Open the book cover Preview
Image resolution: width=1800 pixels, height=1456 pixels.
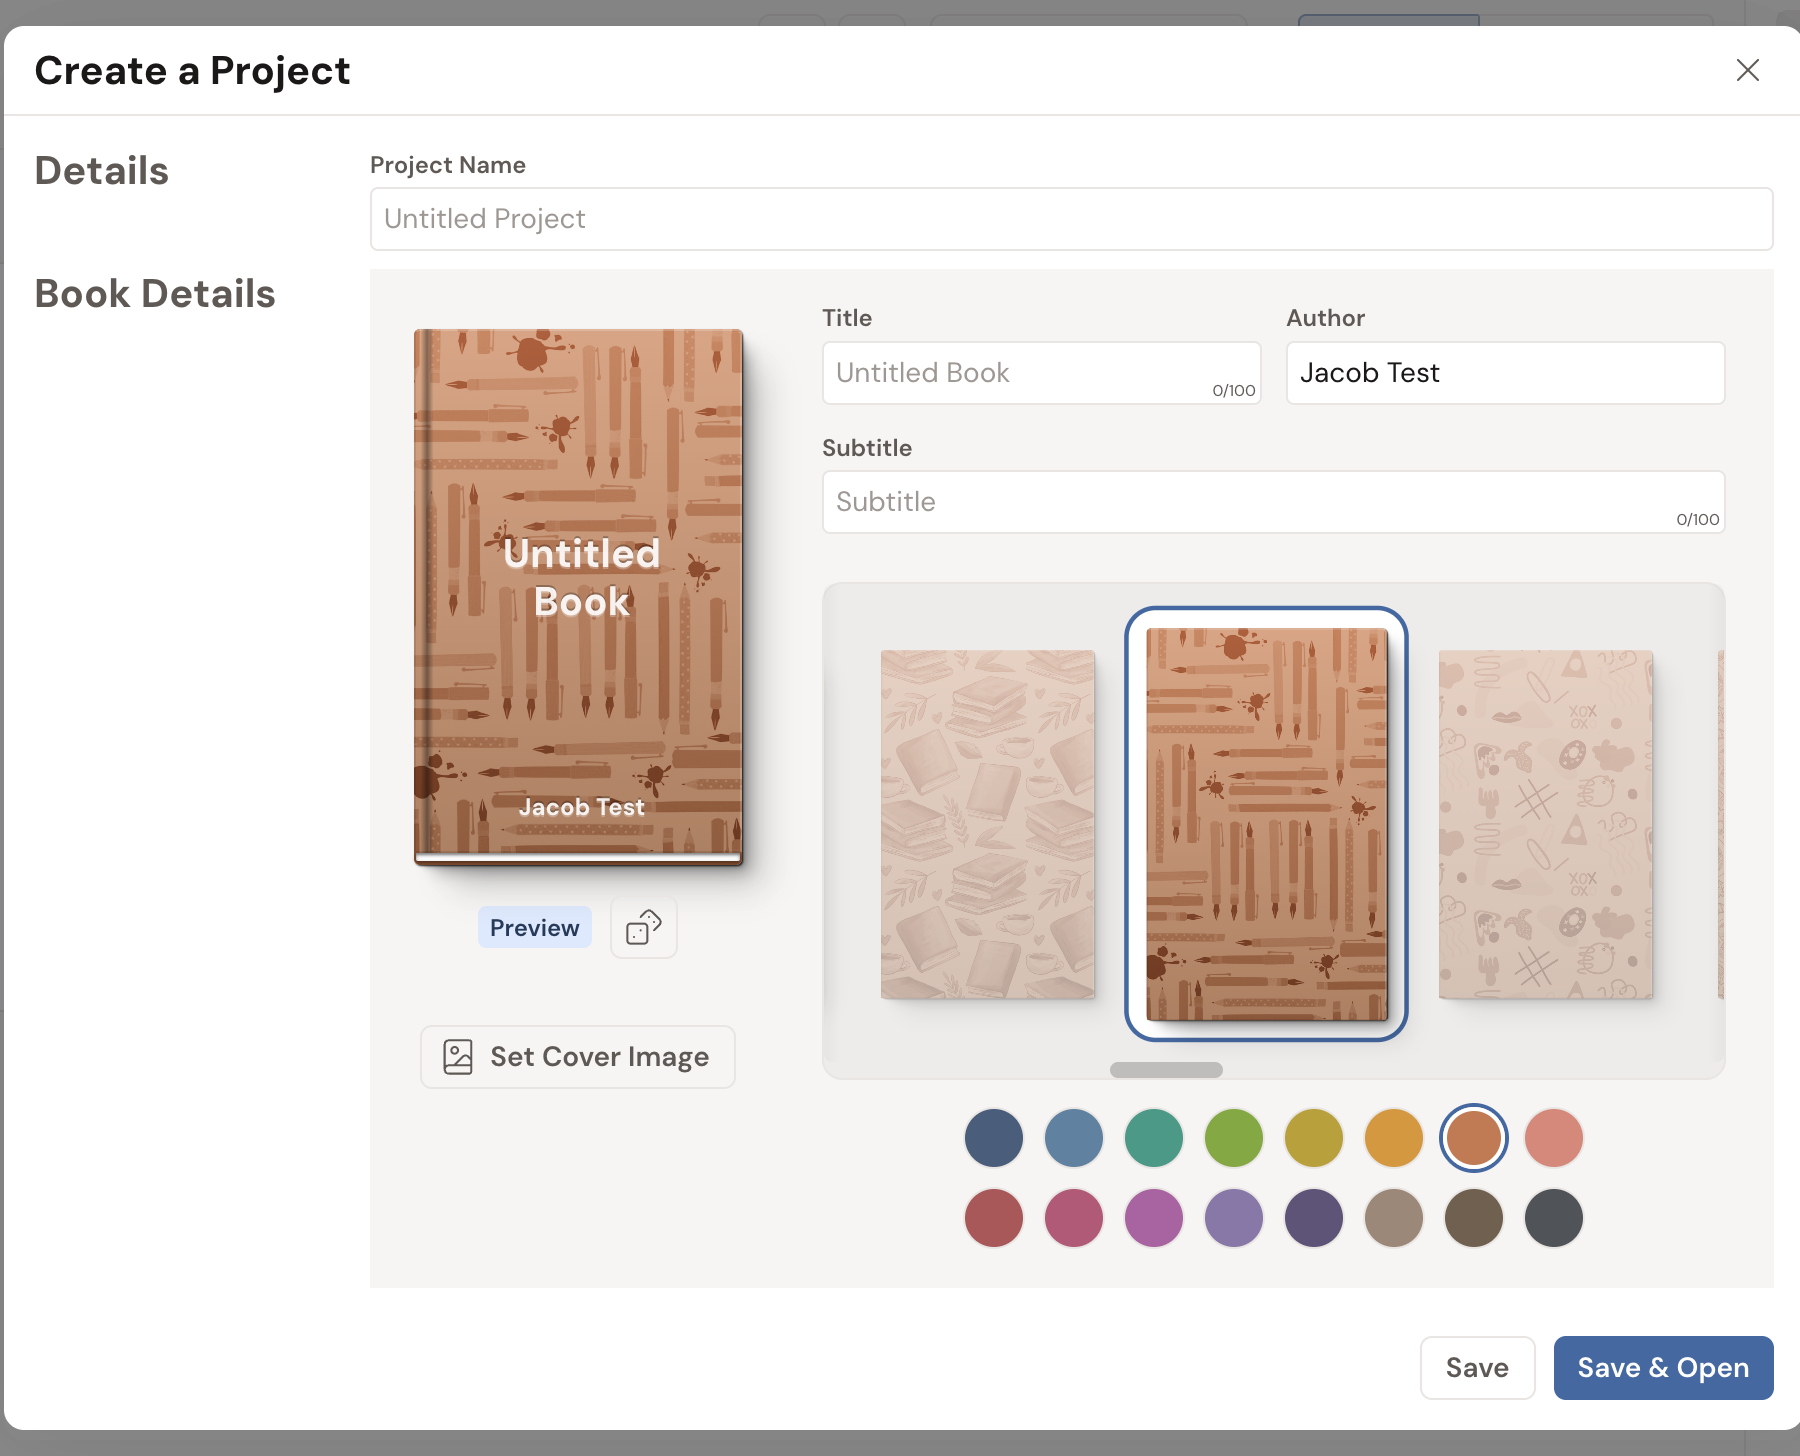pyautogui.click(x=535, y=928)
